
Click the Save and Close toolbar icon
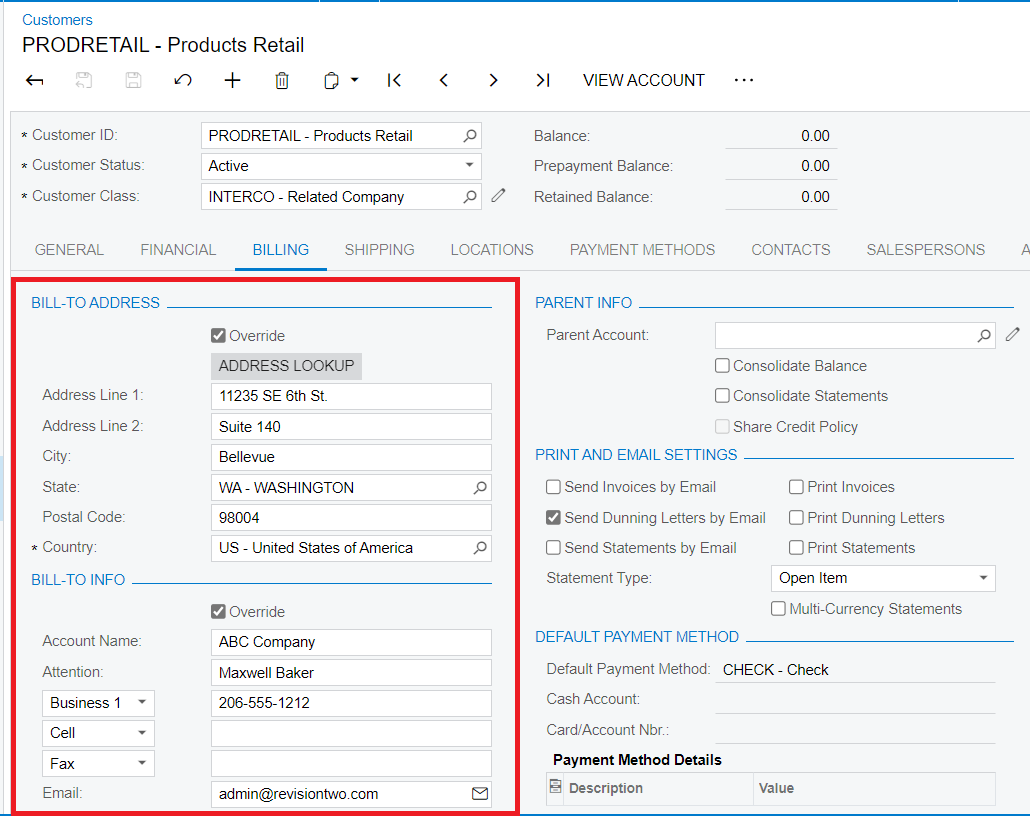point(83,81)
